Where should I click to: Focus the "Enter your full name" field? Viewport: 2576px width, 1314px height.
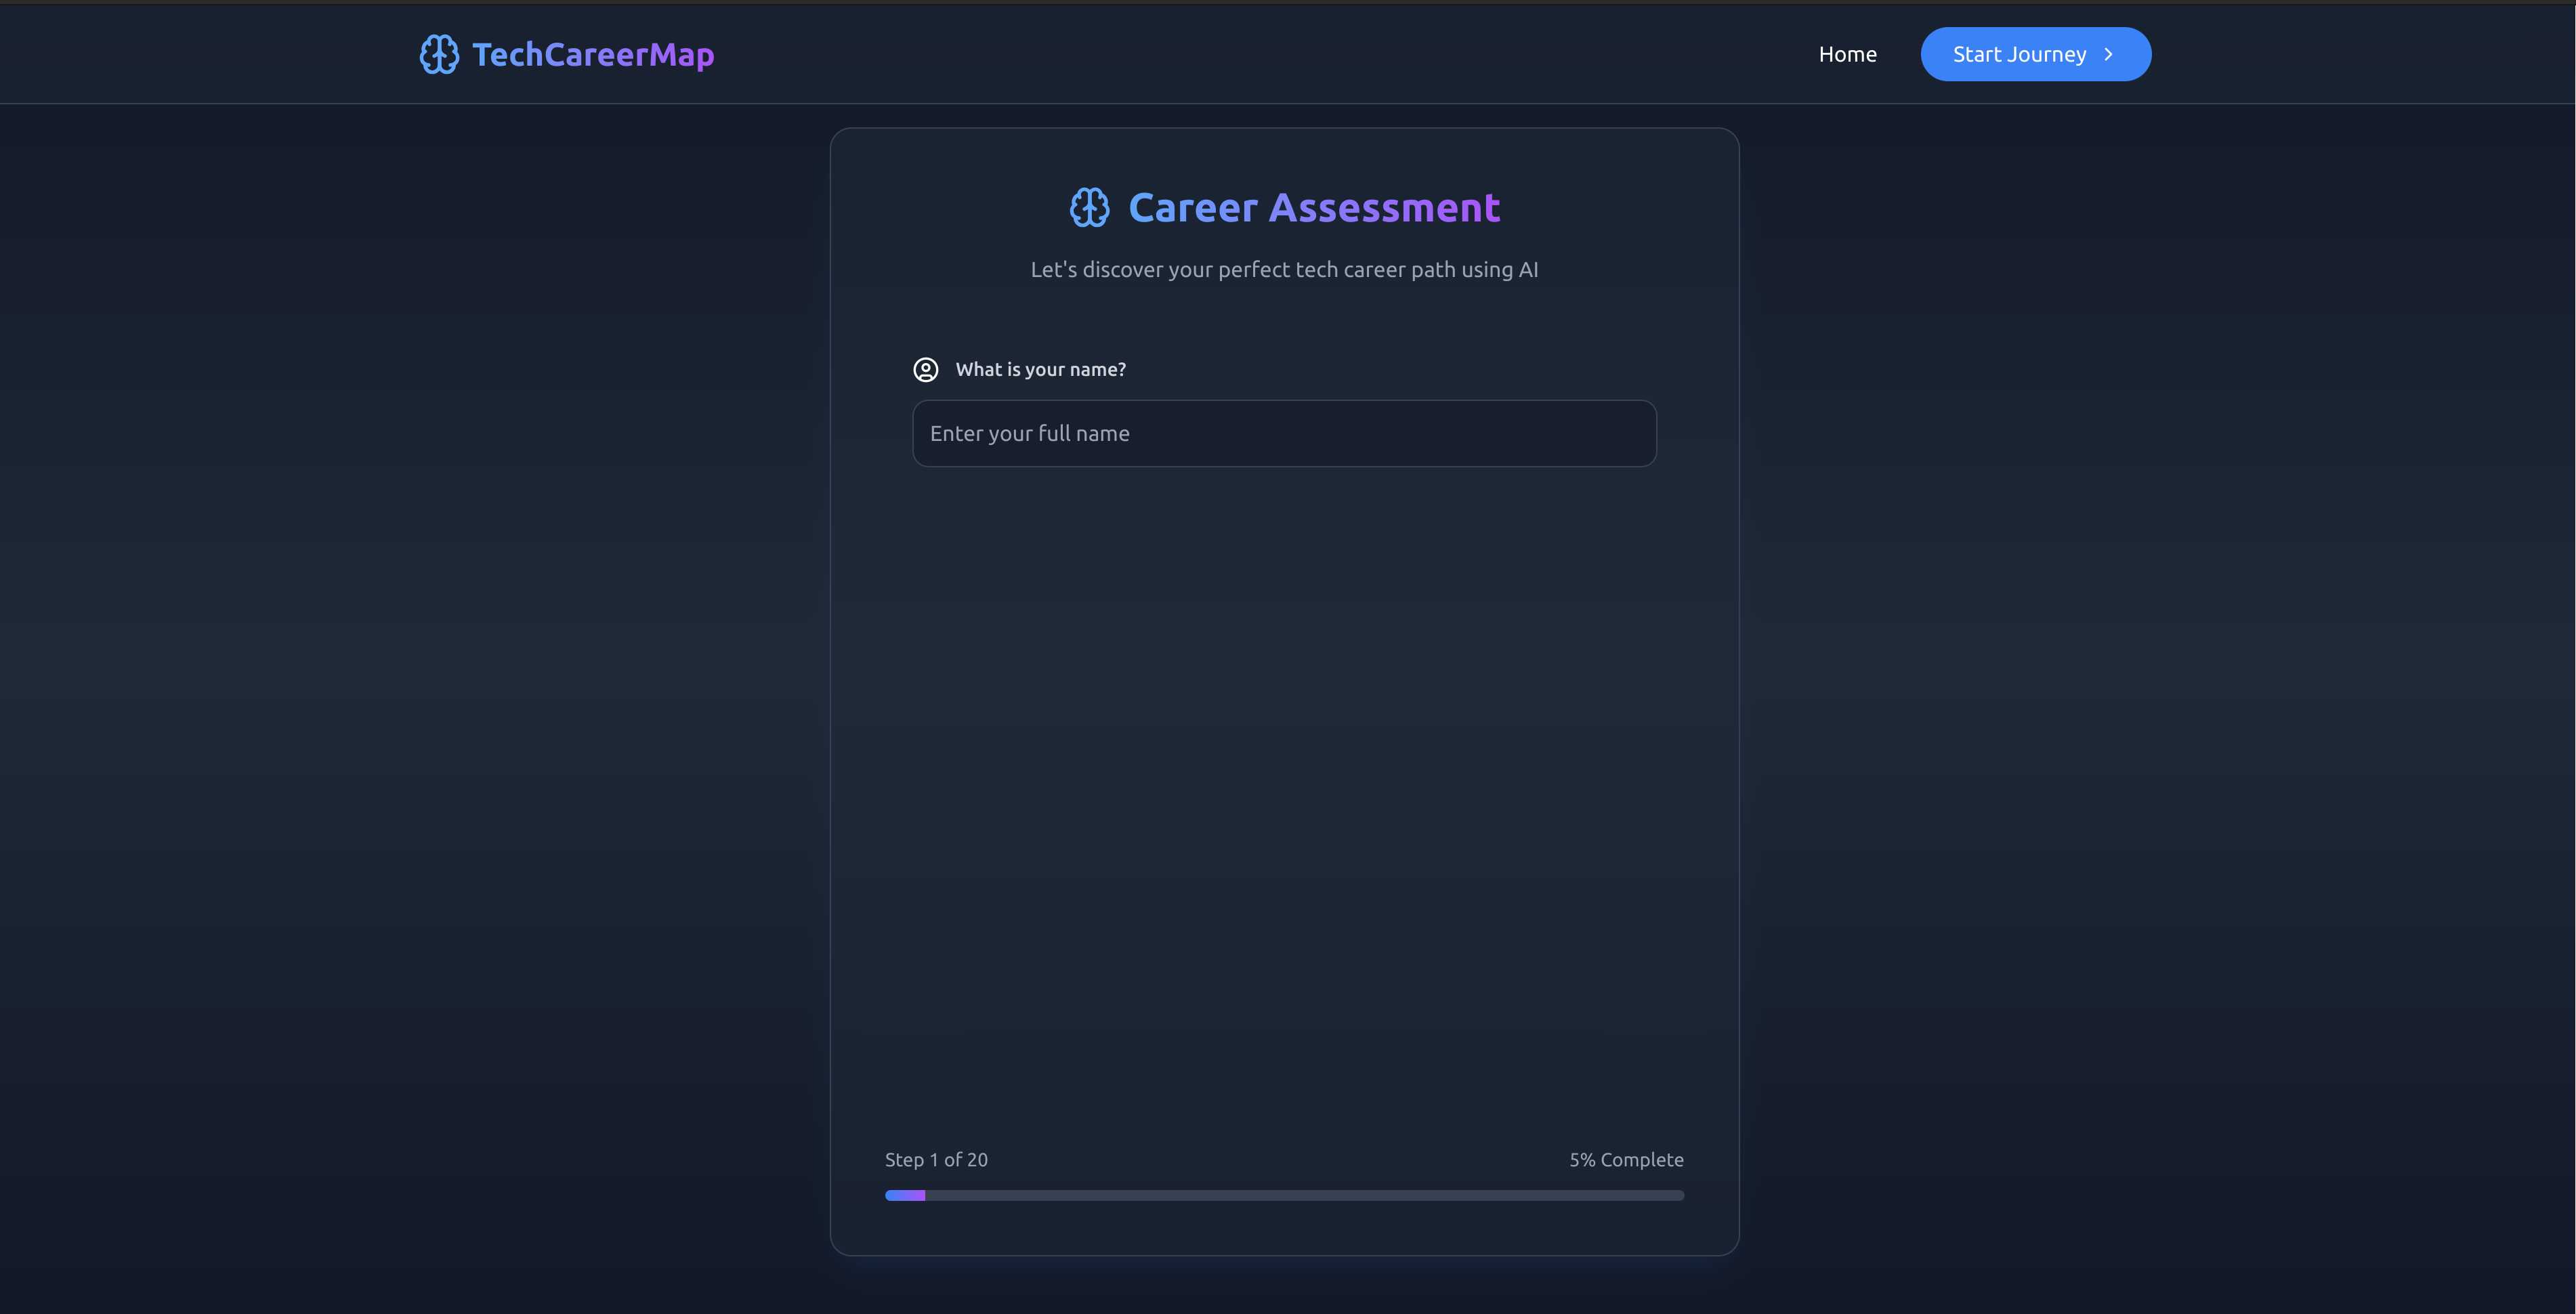1284,433
